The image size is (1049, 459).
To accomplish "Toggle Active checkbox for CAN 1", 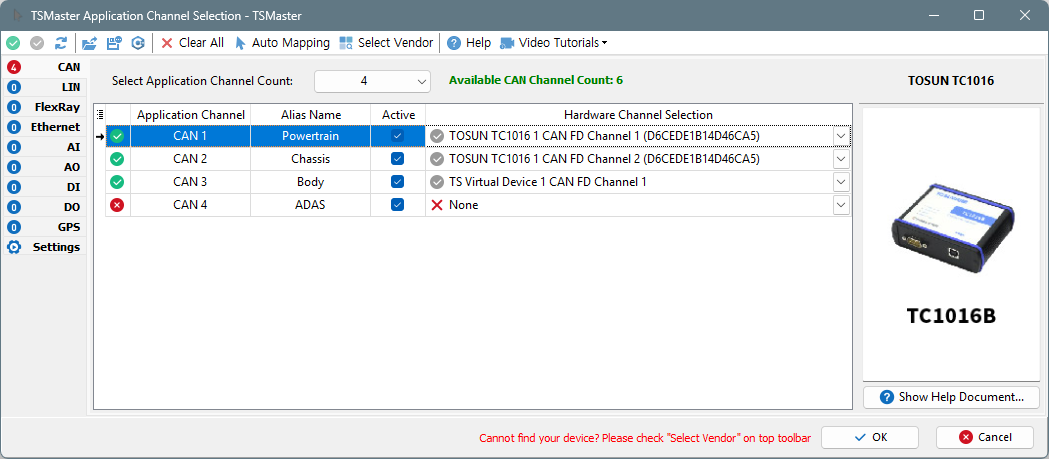I will click(397, 136).
